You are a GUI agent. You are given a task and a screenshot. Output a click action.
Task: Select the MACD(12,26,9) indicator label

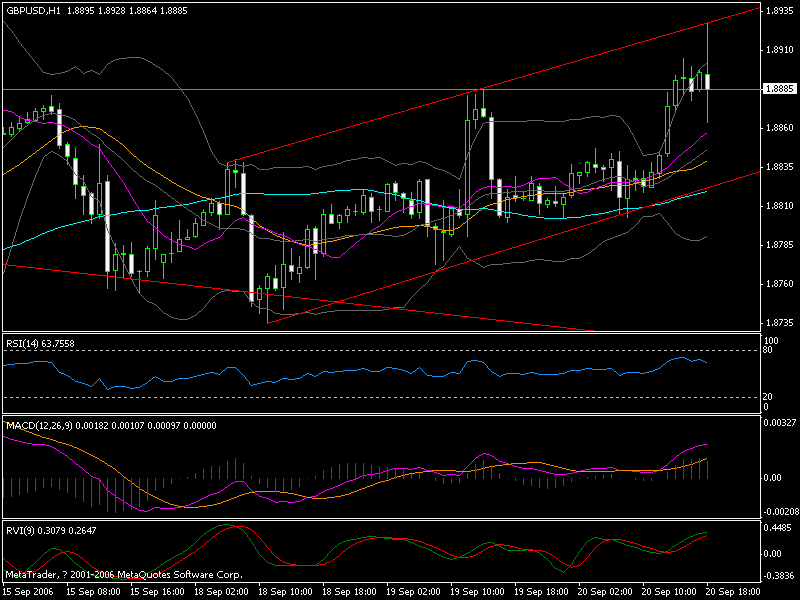(111, 426)
